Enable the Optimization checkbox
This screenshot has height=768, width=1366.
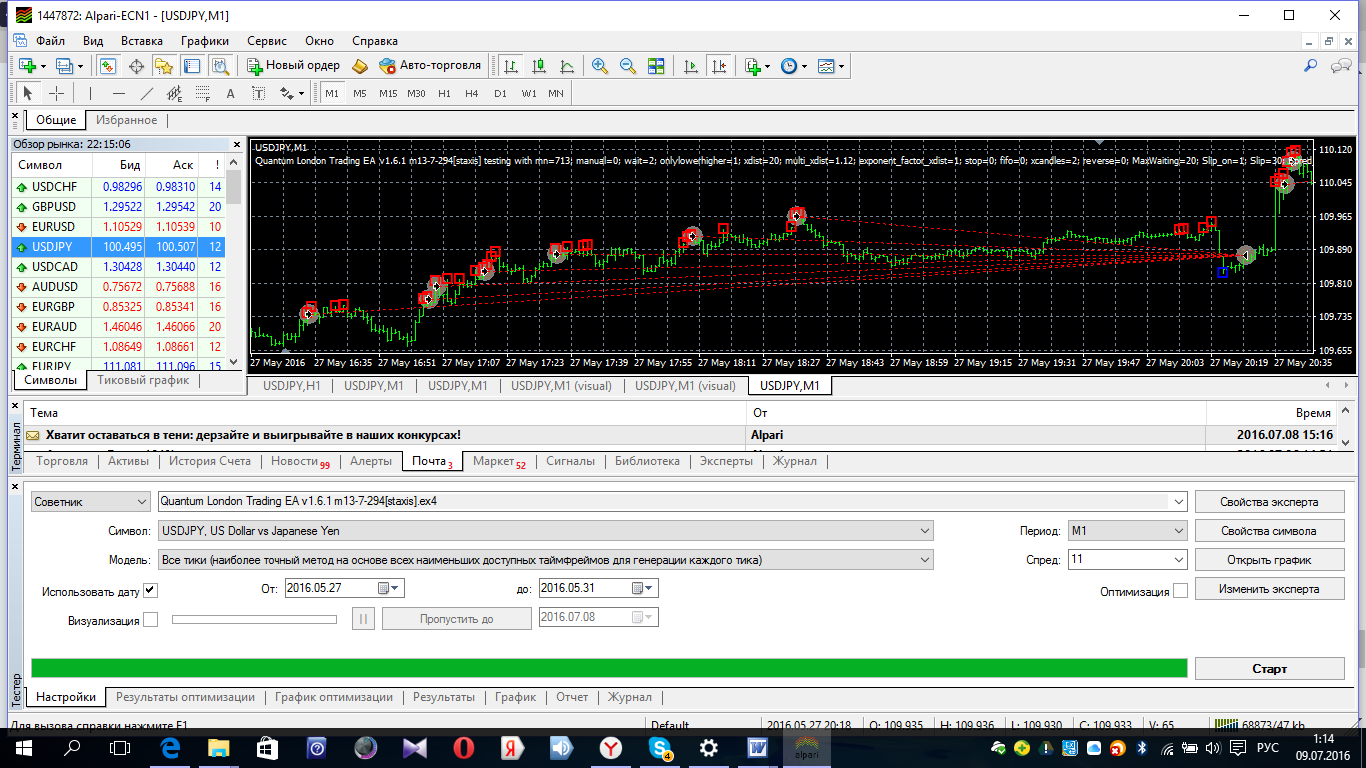pos(1181,591)
